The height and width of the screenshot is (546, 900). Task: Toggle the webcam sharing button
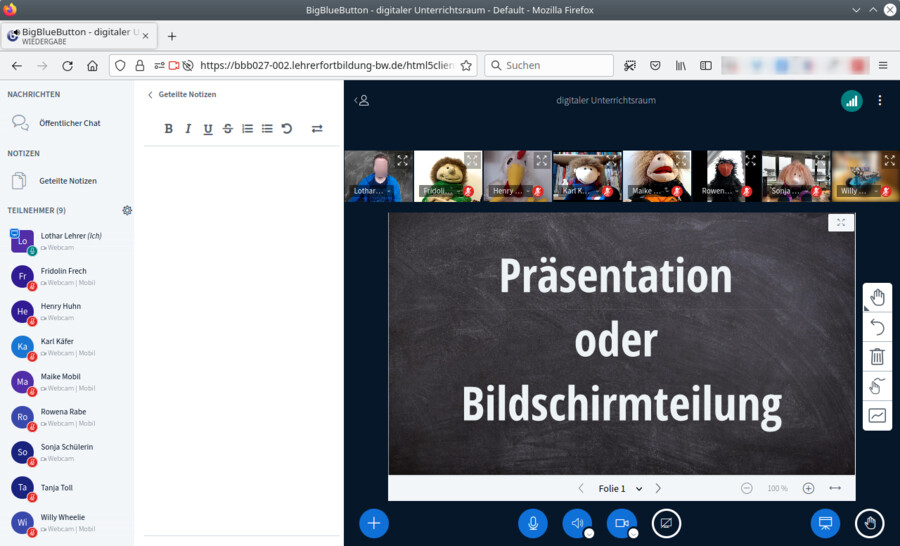tap(621, 523)
